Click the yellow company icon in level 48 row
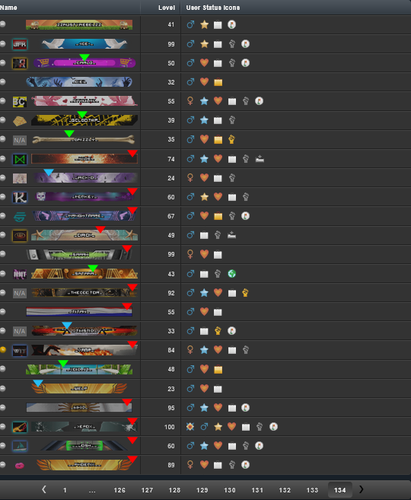The width and height of the screenshot is (411, 500). 218,369
